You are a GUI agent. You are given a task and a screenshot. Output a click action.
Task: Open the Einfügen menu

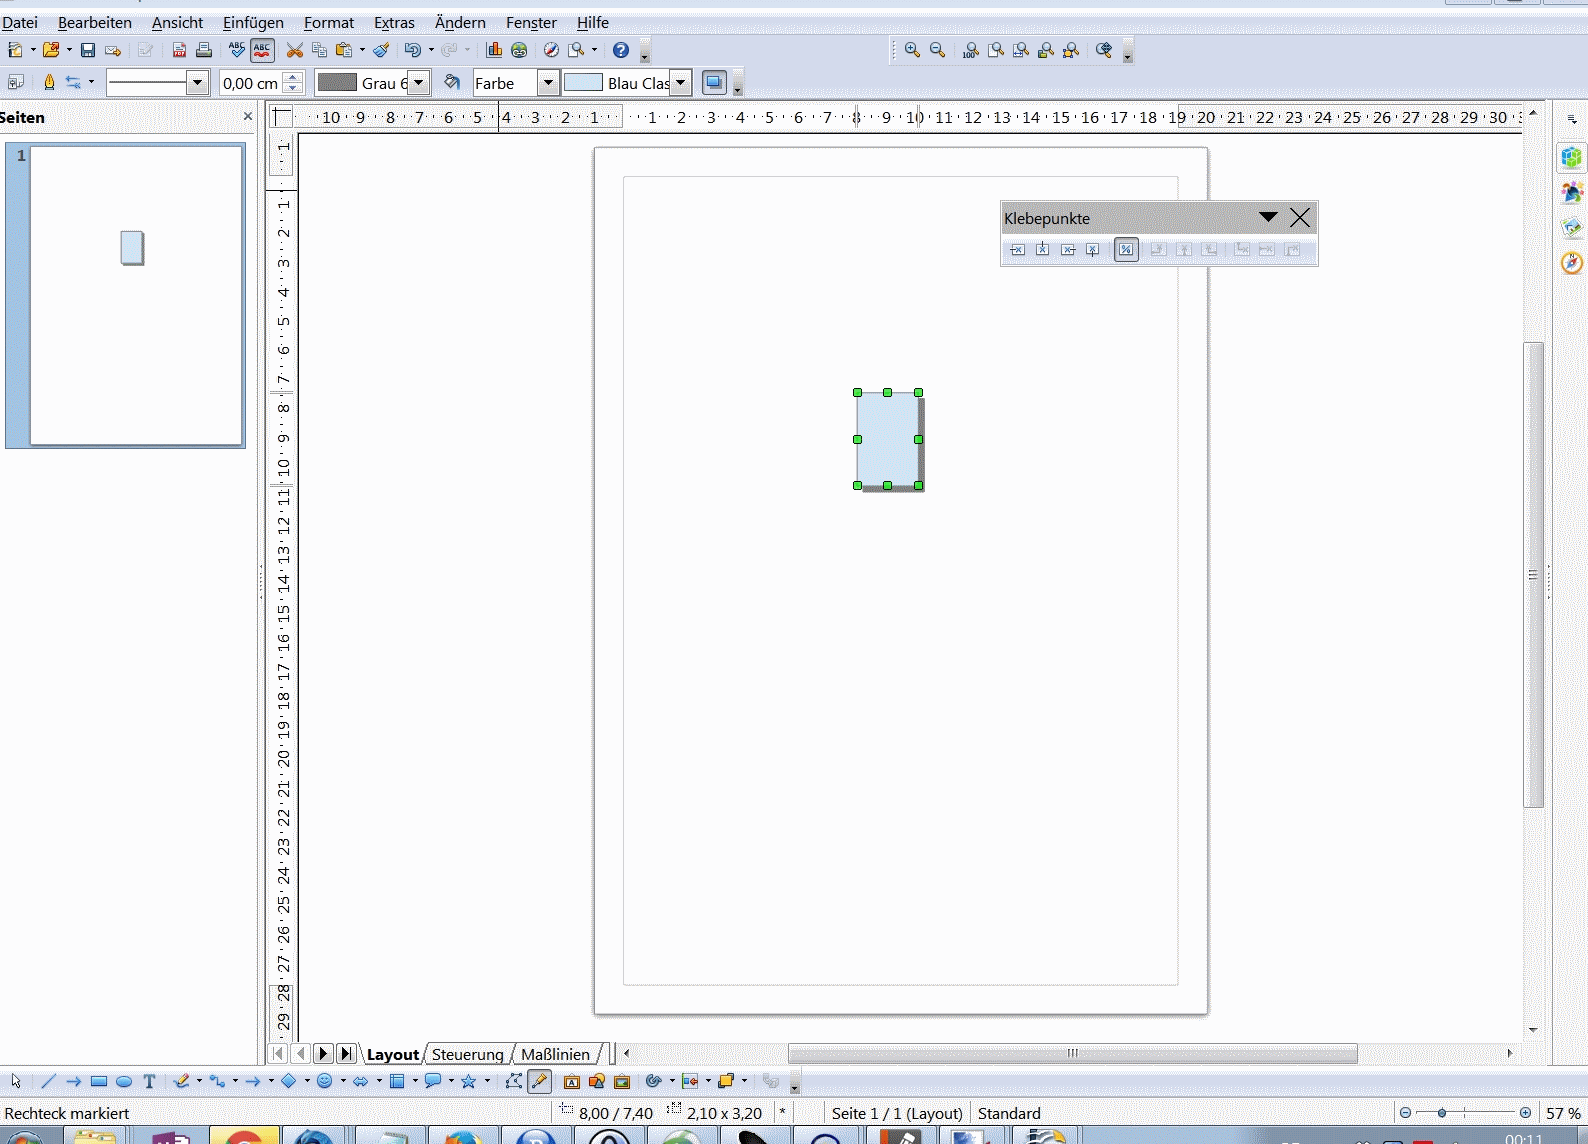click(x=253, y=22)
